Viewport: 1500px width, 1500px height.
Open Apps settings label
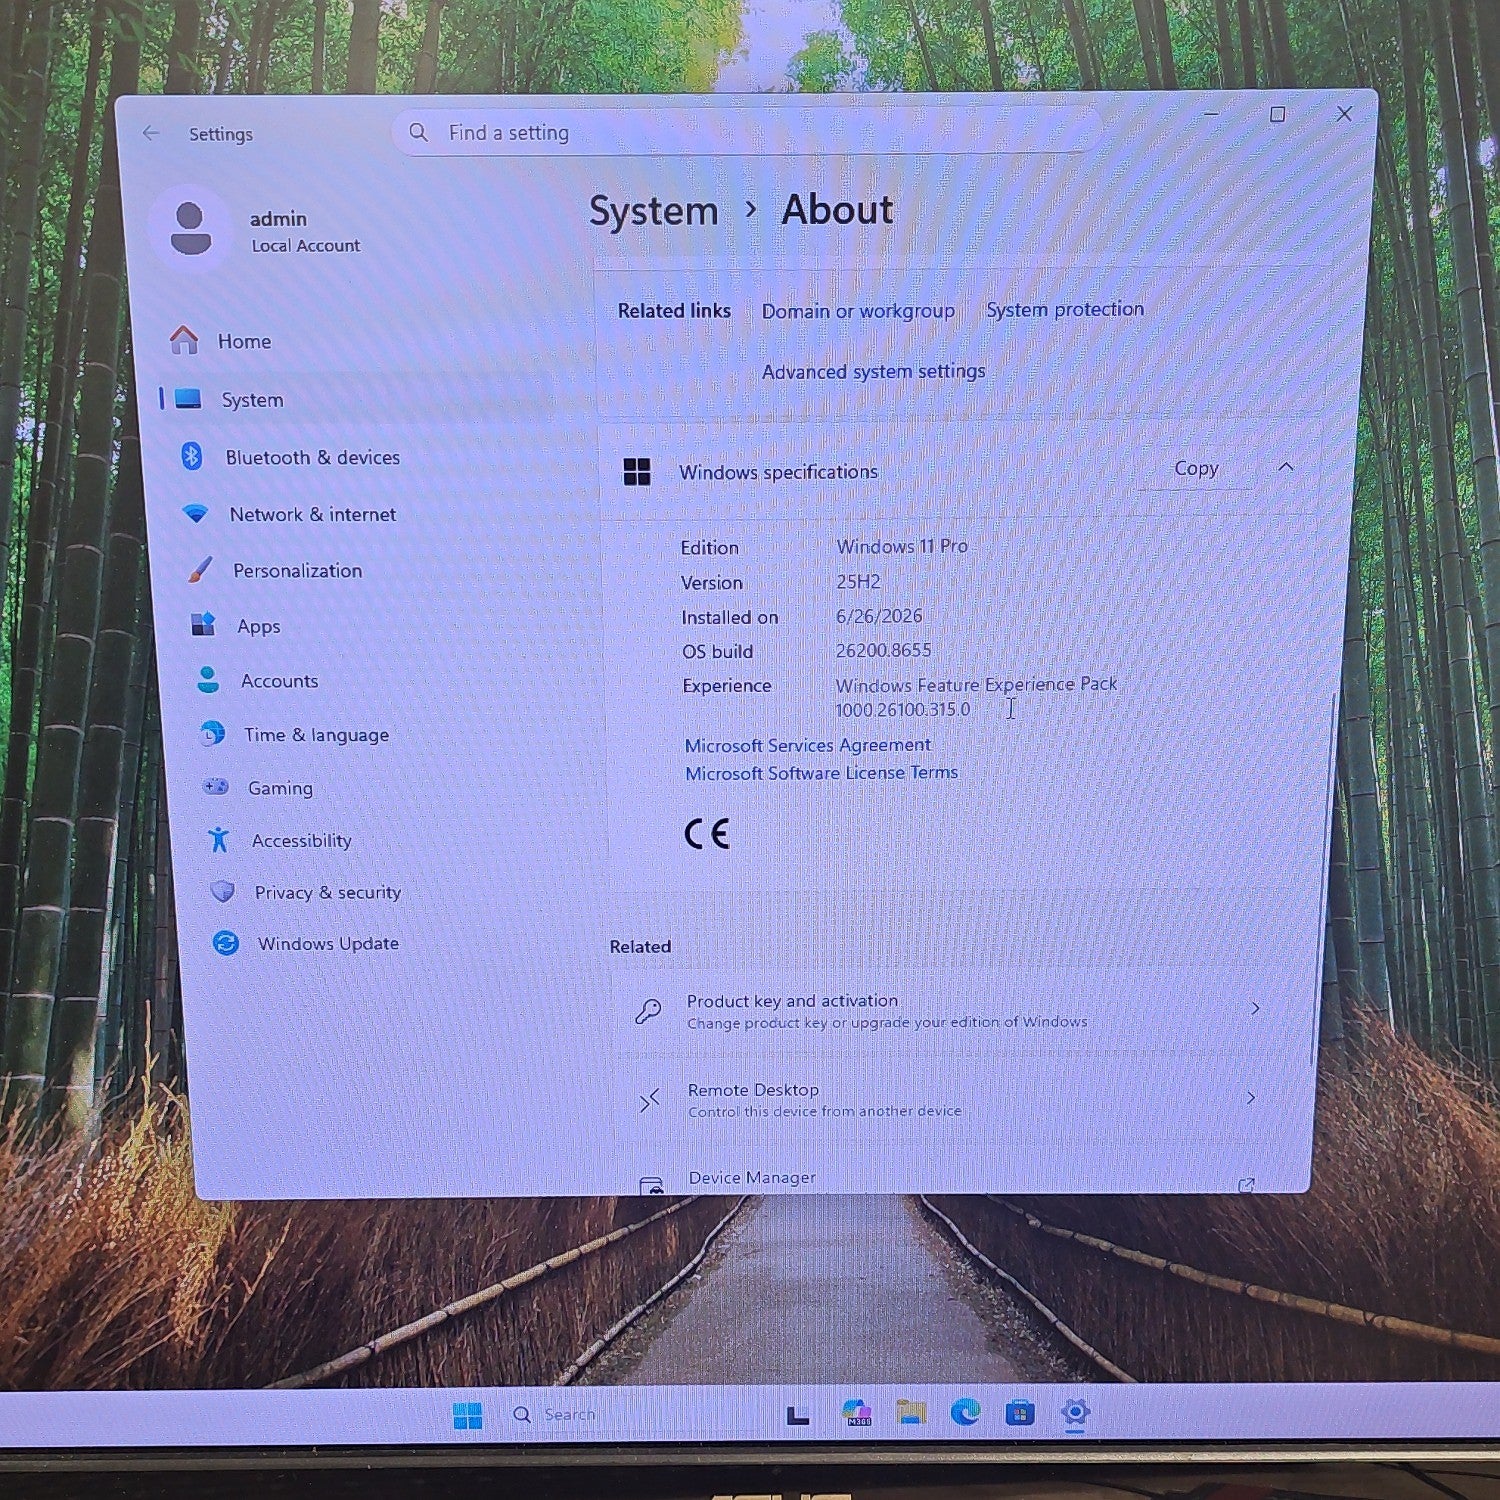click(258, 626)
